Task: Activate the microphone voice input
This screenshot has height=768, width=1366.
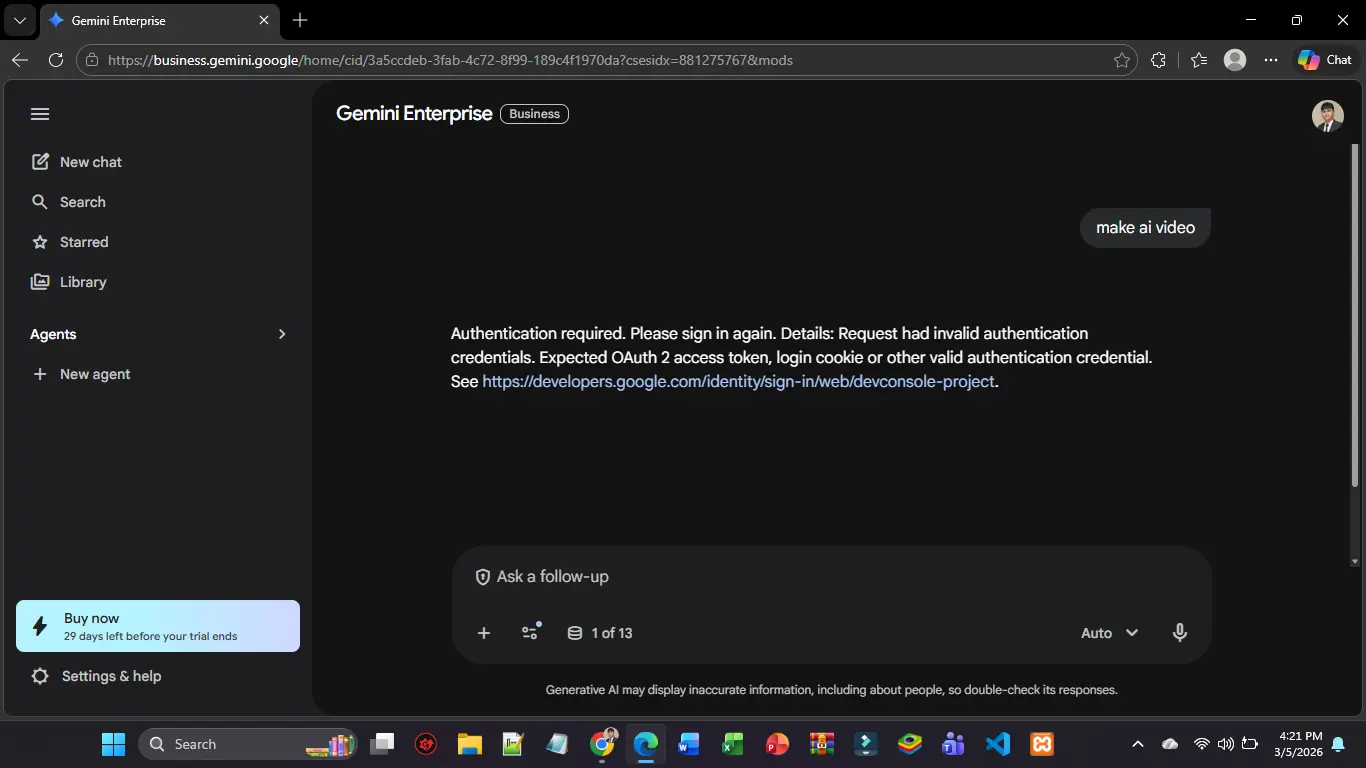Action: (1180, 633)
